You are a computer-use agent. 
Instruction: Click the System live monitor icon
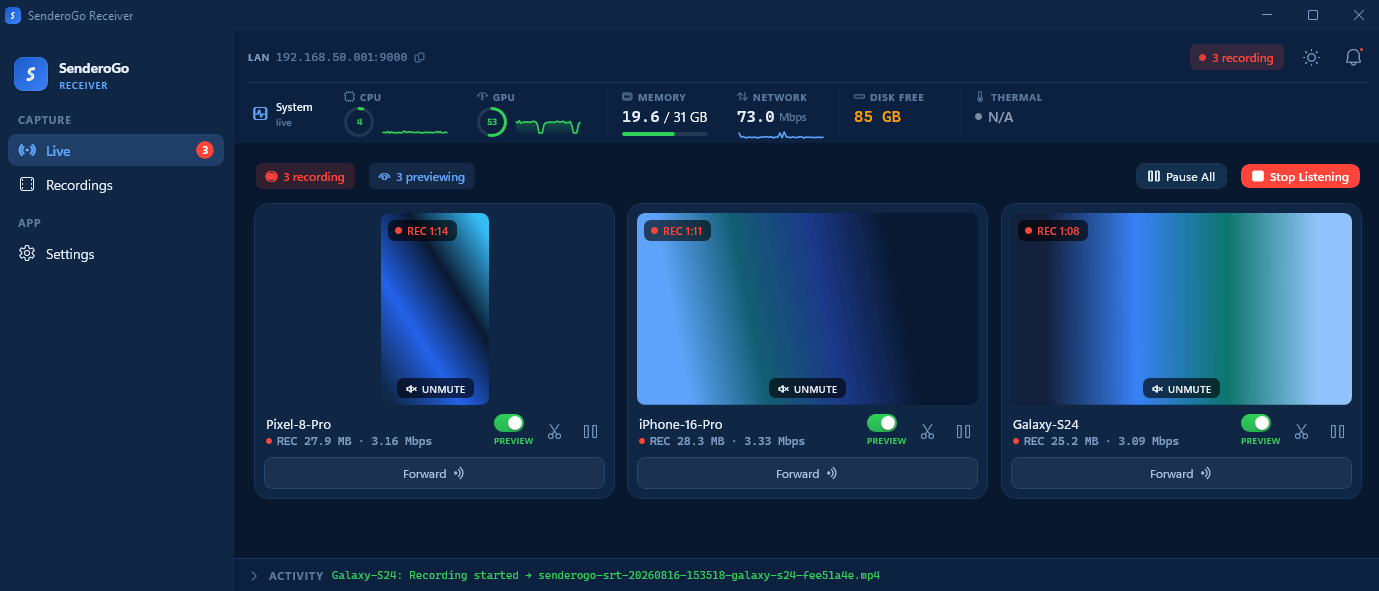click(260, 114)
